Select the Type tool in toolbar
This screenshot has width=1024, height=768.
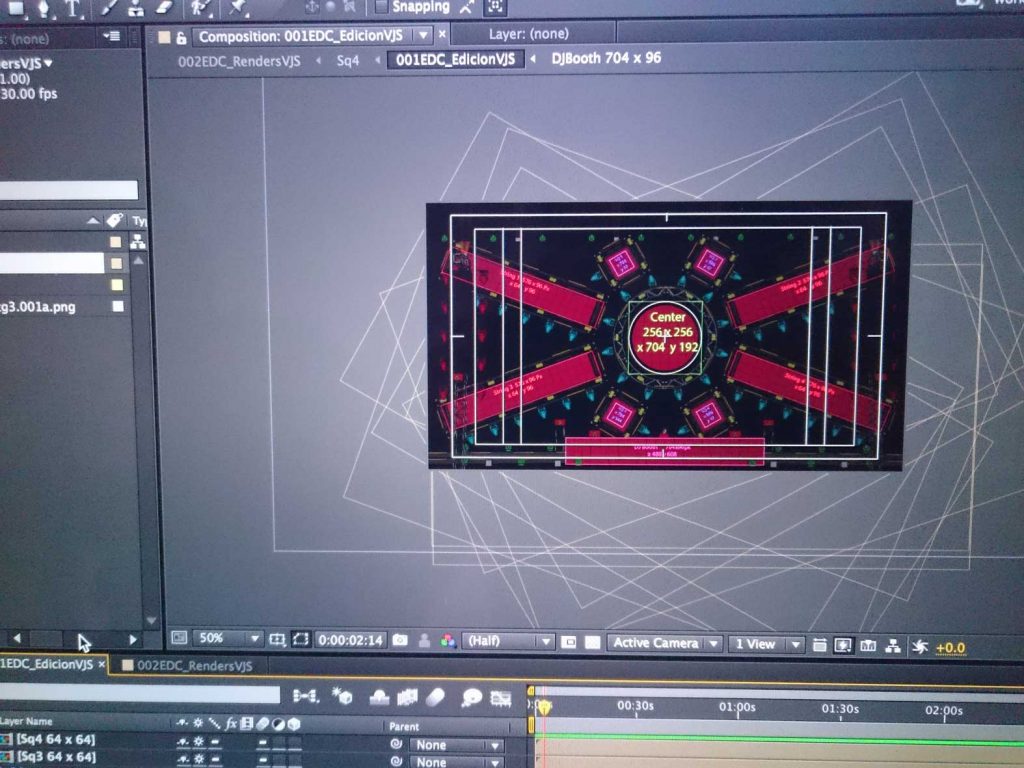point(72,8)
